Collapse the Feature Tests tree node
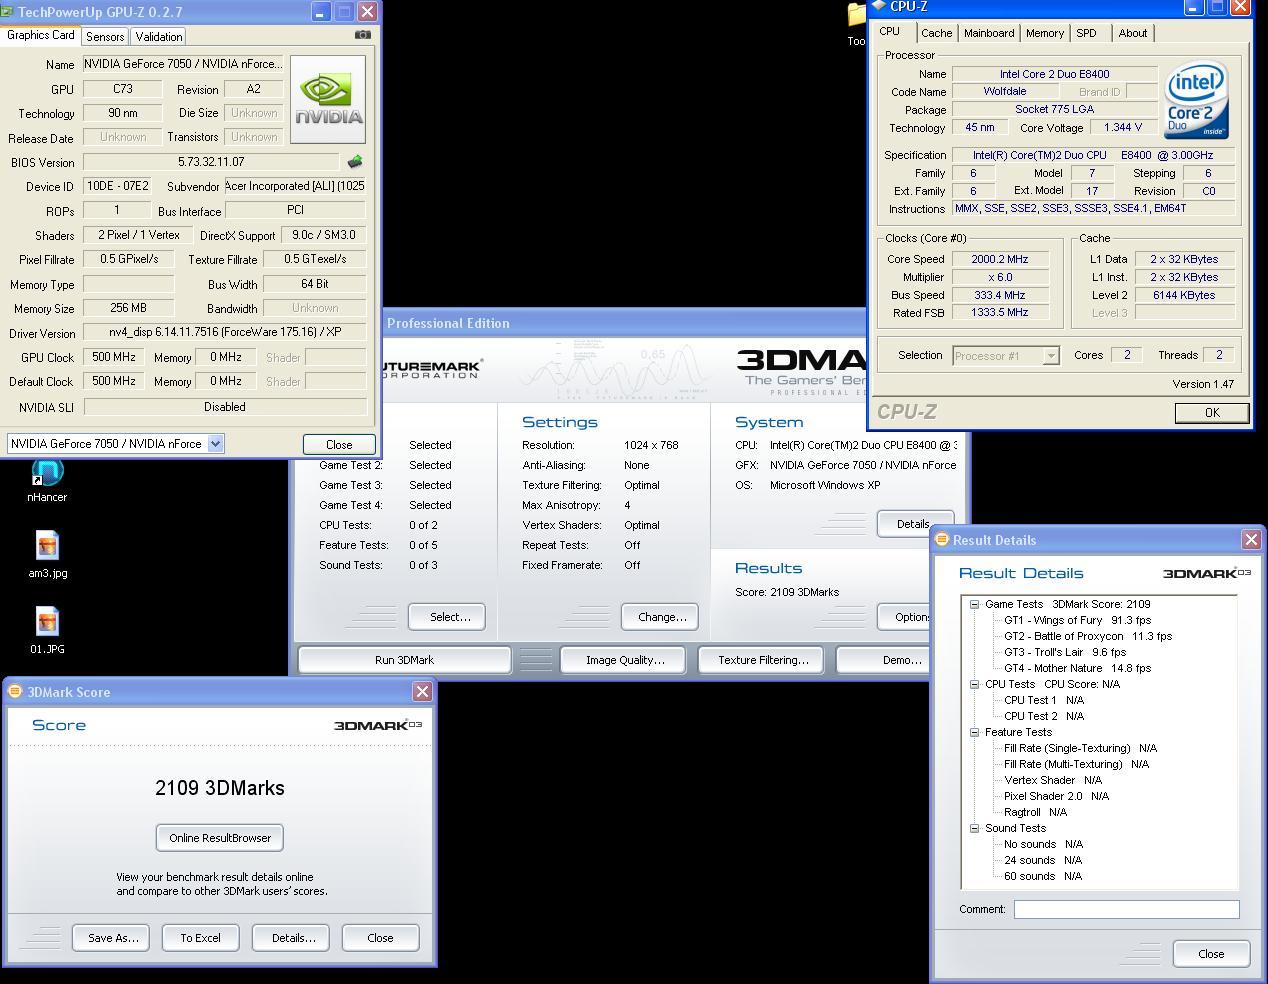1268x984 pixels. tap(974, 732)
